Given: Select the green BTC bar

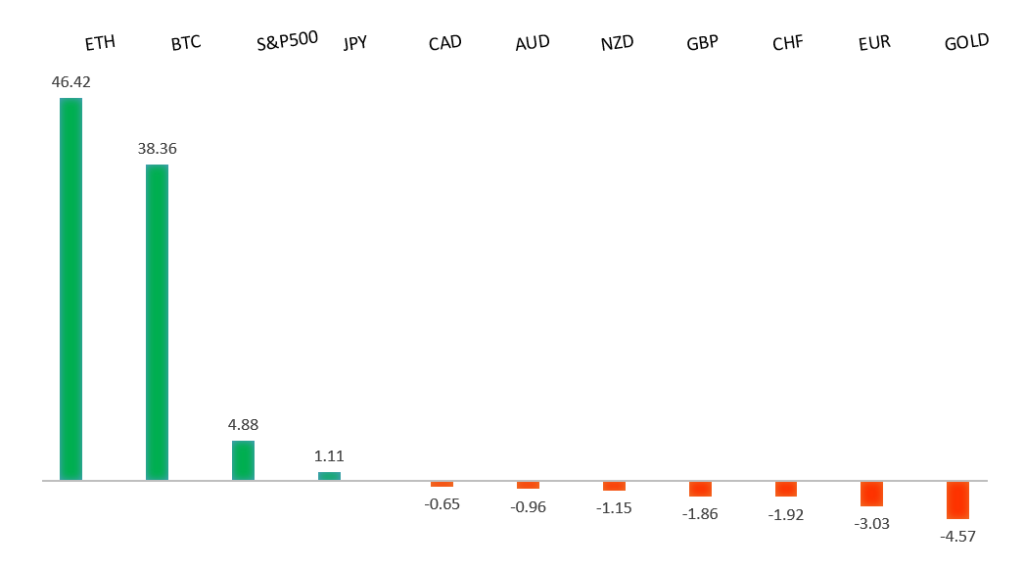Looking at the screenshot, I should coord(157,322).
